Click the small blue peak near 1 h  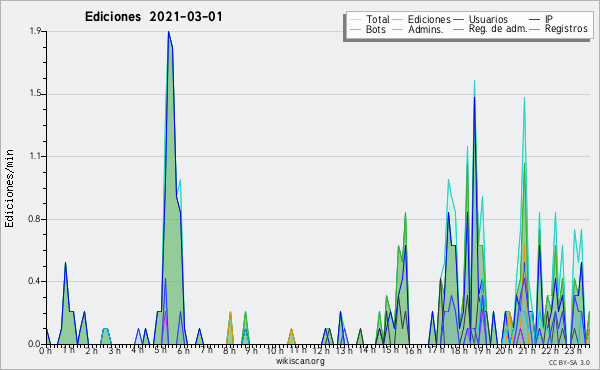point(65,263)
